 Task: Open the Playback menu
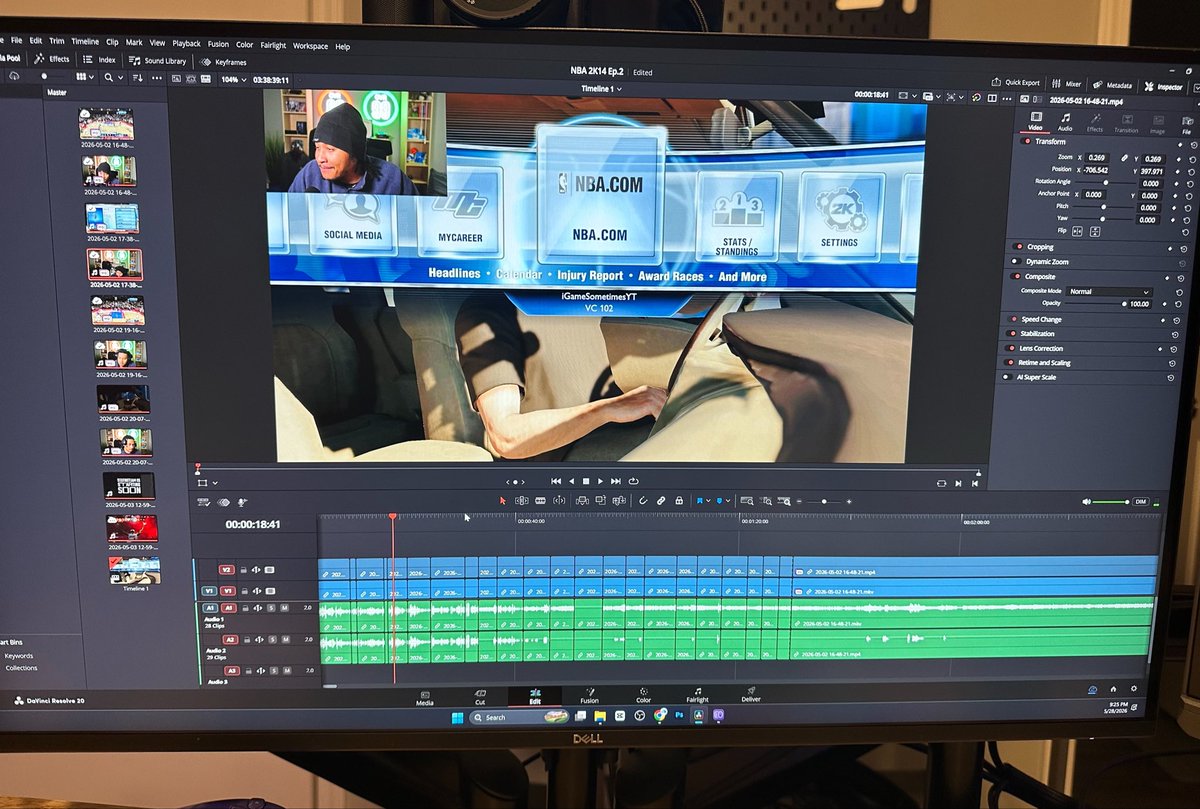point(186,43)
